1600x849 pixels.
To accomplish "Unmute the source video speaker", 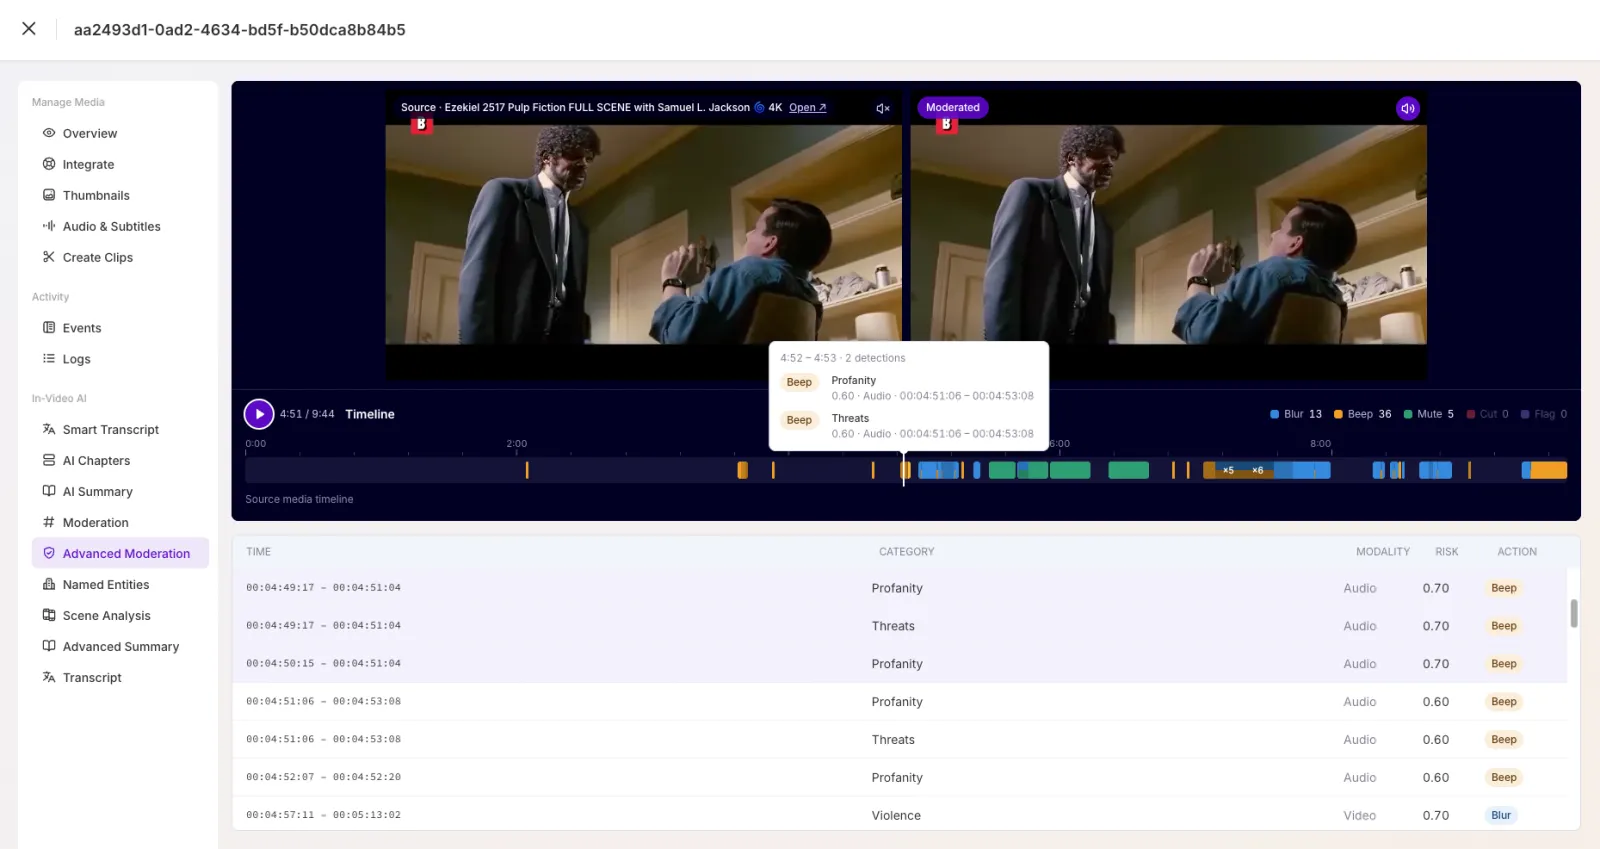I will pos(883,108).
